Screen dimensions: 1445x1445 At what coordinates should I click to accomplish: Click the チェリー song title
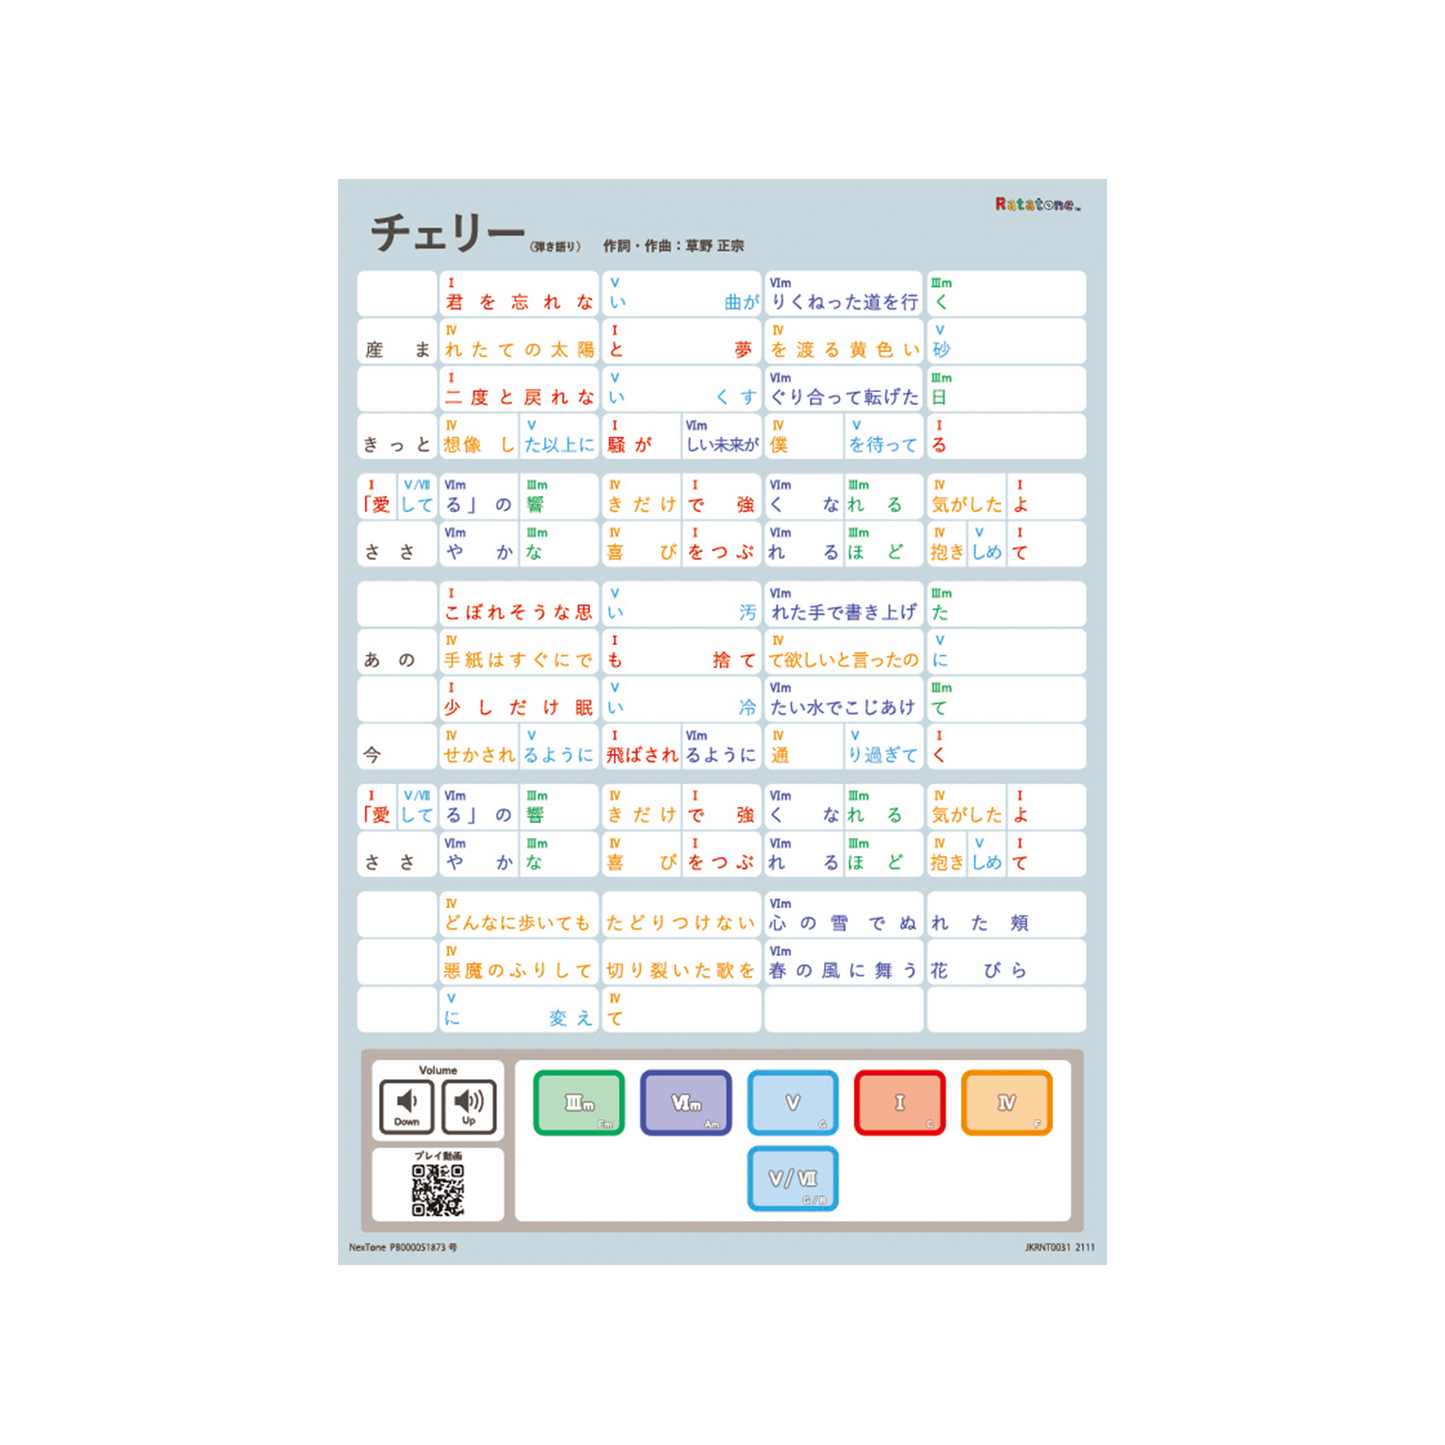pos(447,233)
